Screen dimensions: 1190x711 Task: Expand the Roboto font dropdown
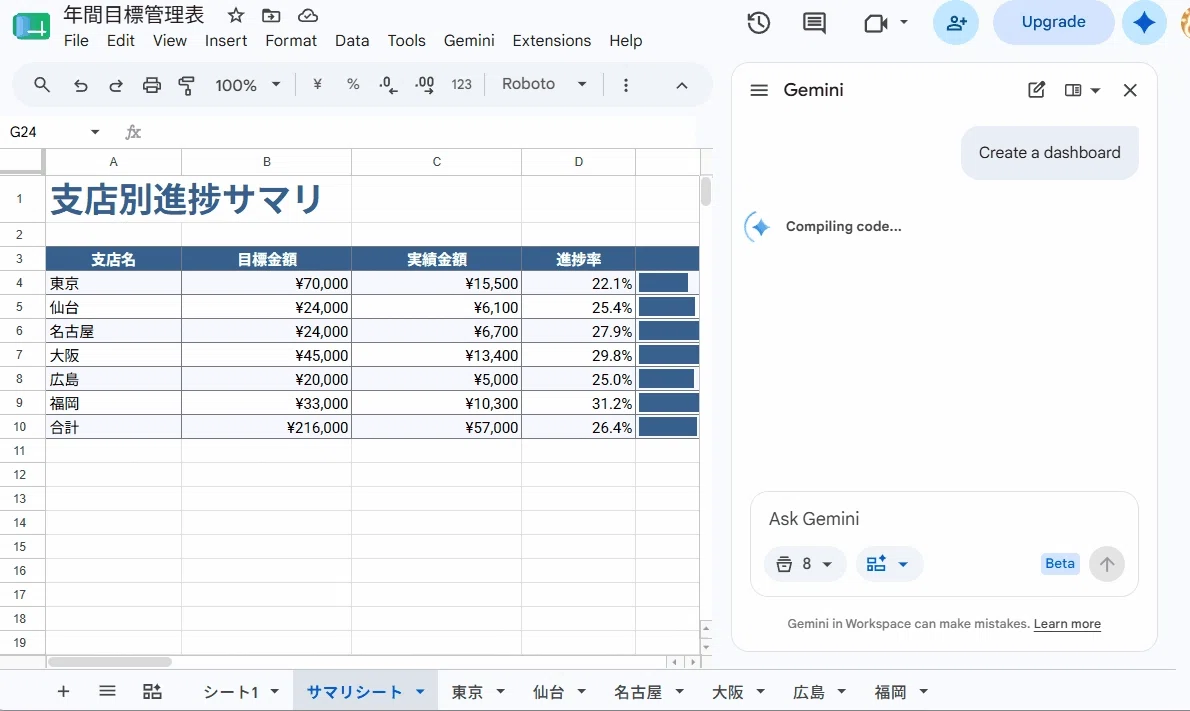tap(544, 84)
